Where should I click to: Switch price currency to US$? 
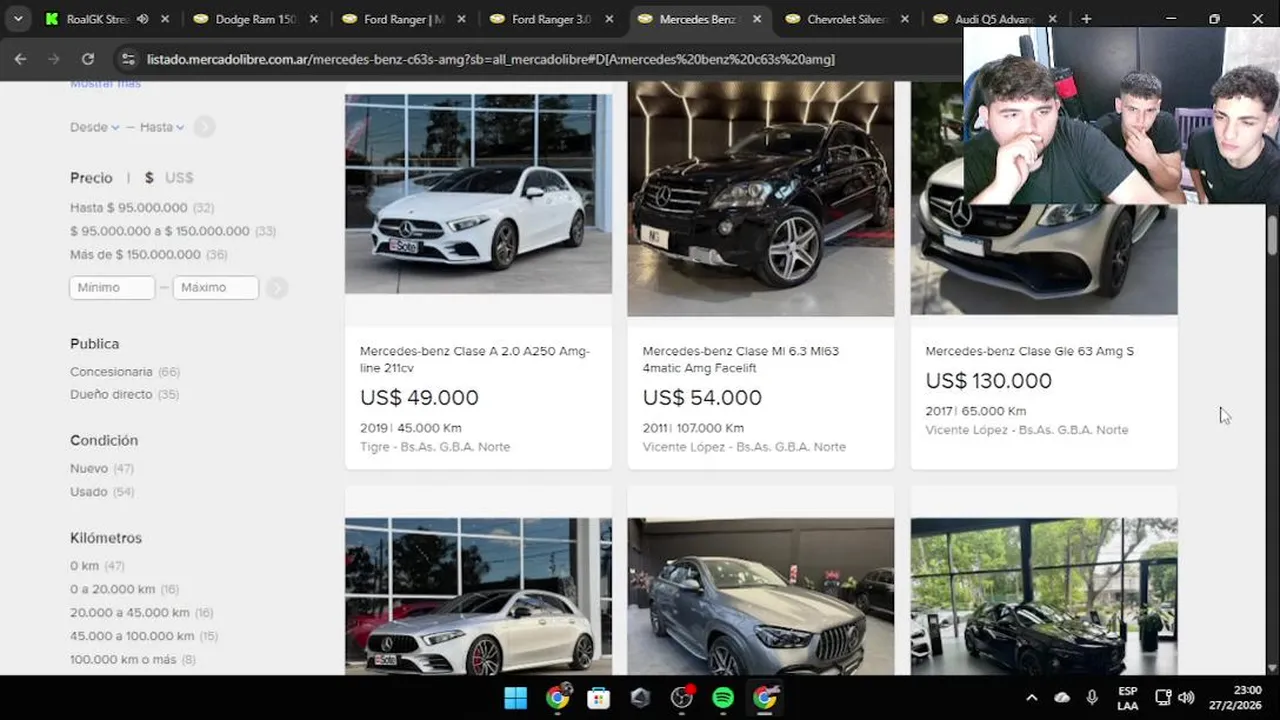[179, 177]
